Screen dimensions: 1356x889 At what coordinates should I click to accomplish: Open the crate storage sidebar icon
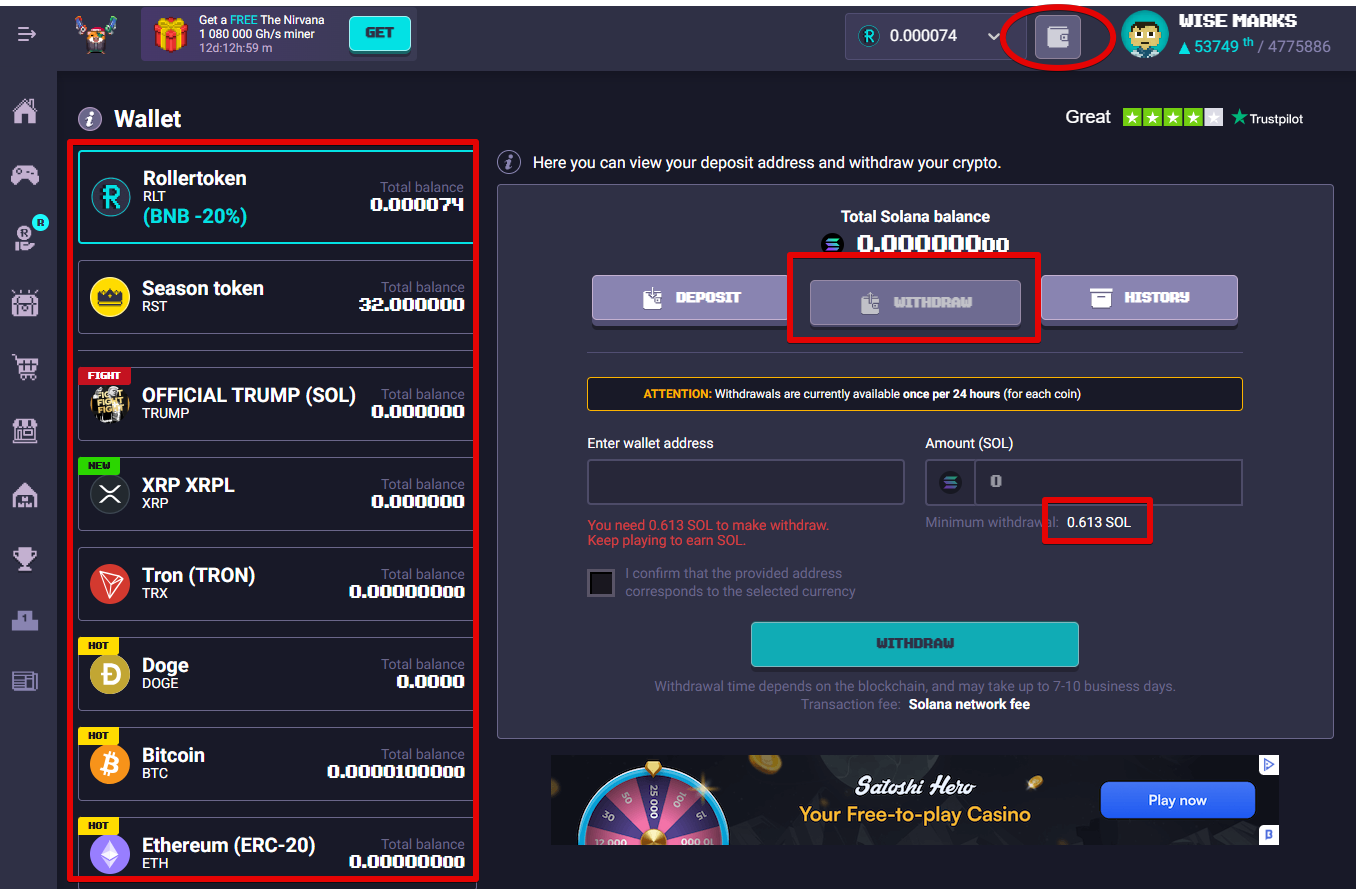click(x=25, y=303)
